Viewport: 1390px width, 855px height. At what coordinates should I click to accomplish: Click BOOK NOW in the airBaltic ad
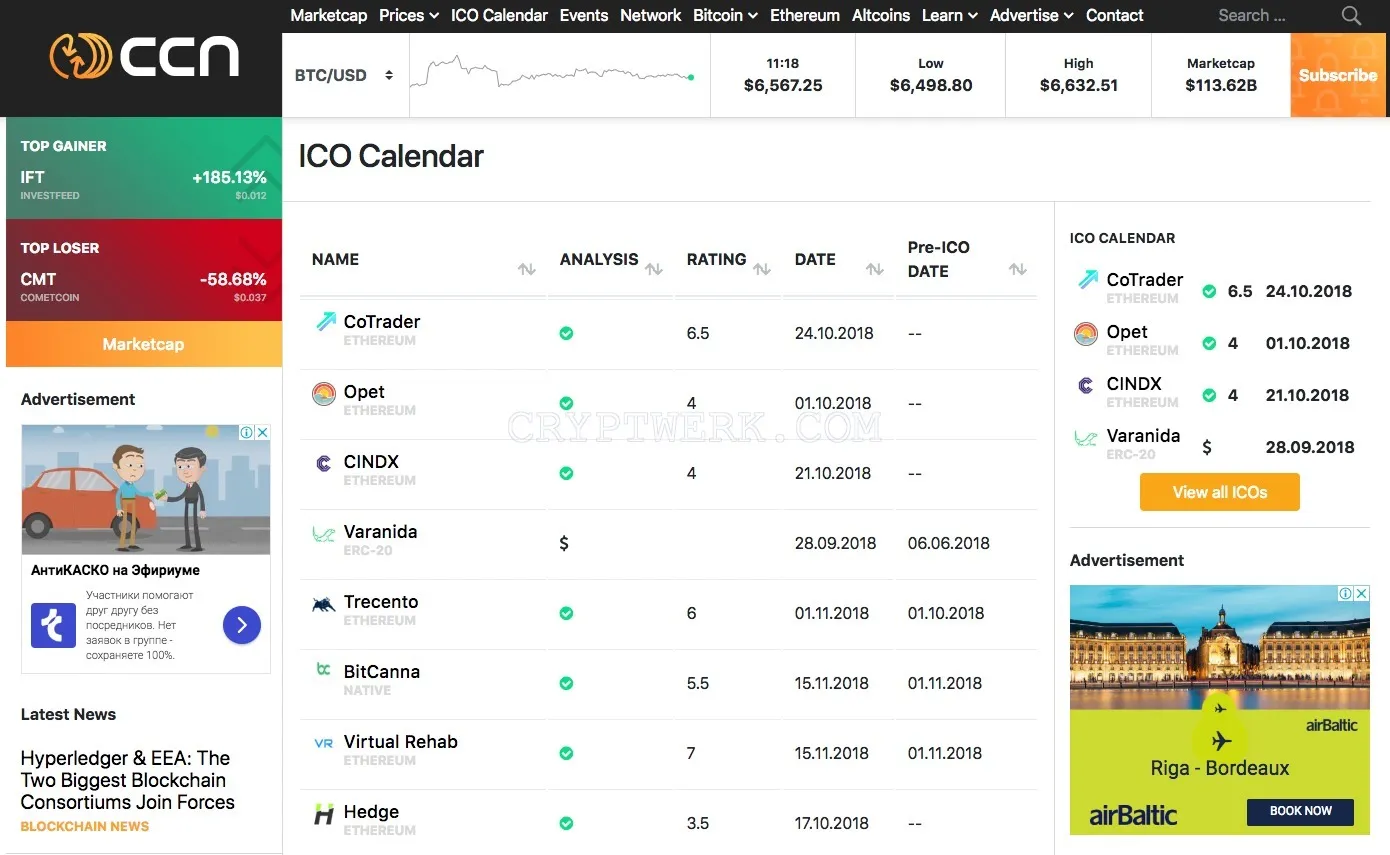(x=1300, y=811)
